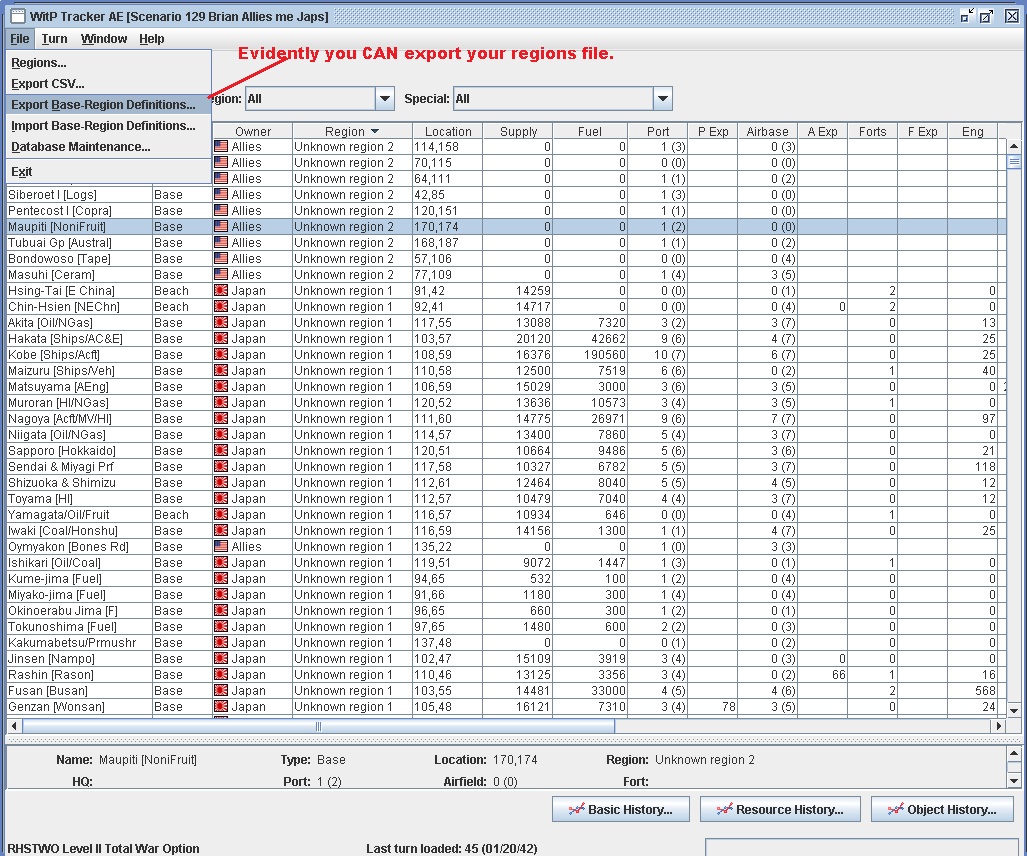The width and height of the screenshot is (1027, 856).
Task: Click Allies flag icon in Tubuai Gp row
Action: point(221,242)
